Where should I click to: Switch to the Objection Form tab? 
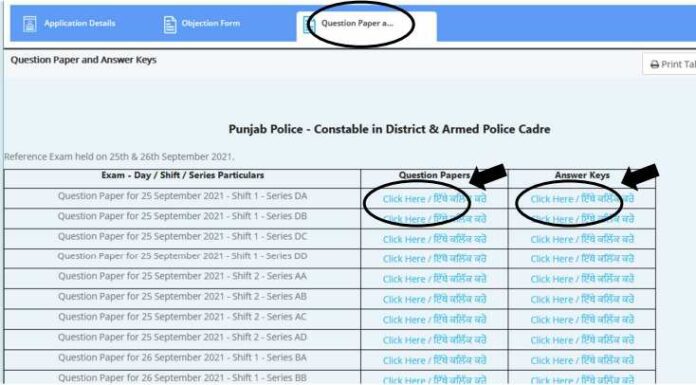point(202,24)
